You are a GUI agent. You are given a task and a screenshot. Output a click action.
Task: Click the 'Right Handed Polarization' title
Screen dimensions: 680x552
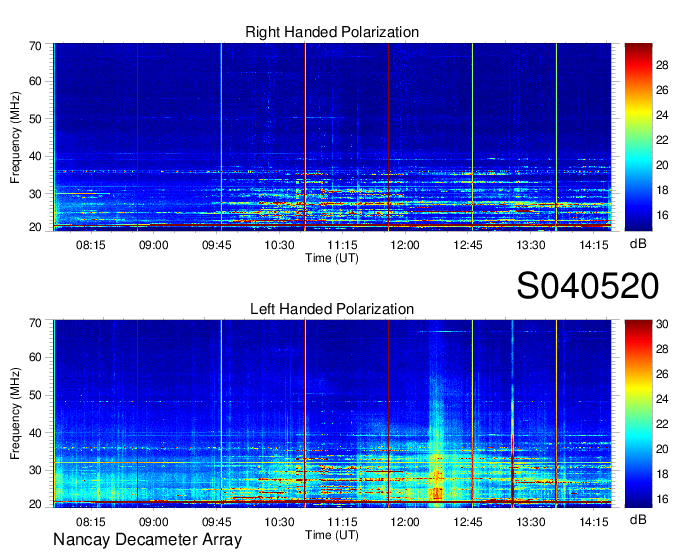tap(332, 32)
